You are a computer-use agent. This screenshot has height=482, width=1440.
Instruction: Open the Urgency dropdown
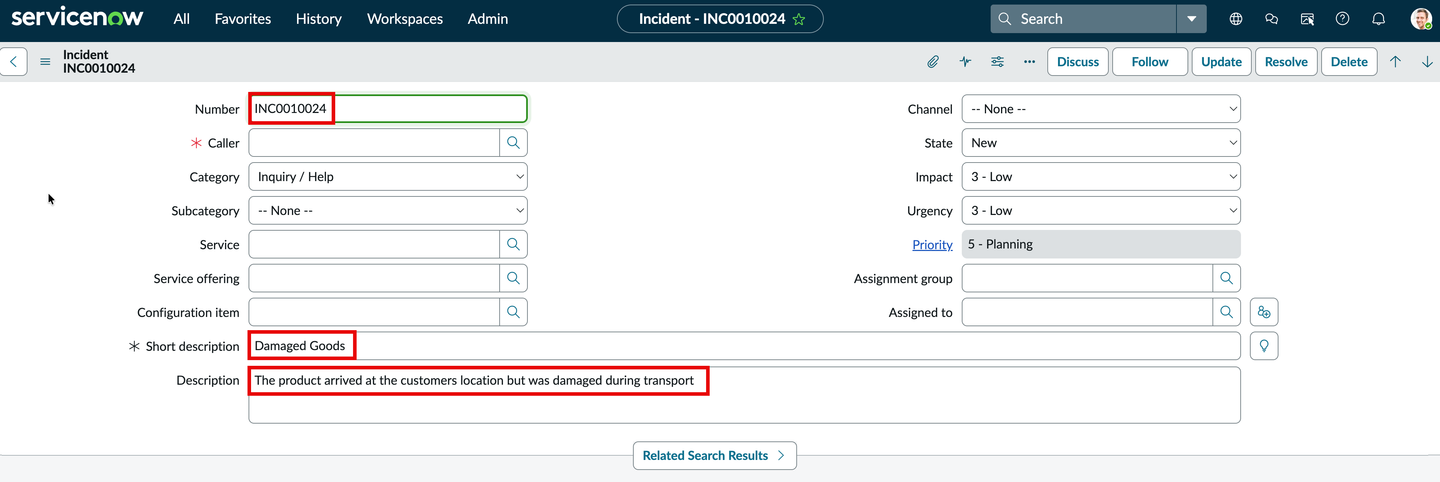click(1101, 211)
